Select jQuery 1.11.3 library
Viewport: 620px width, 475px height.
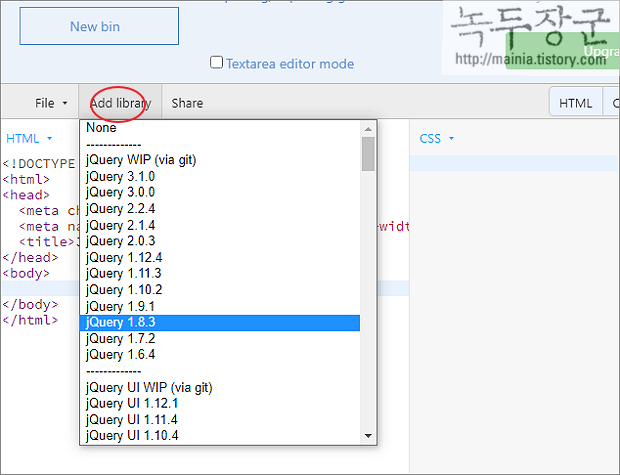pyautogui.click(x=220, y=273)
